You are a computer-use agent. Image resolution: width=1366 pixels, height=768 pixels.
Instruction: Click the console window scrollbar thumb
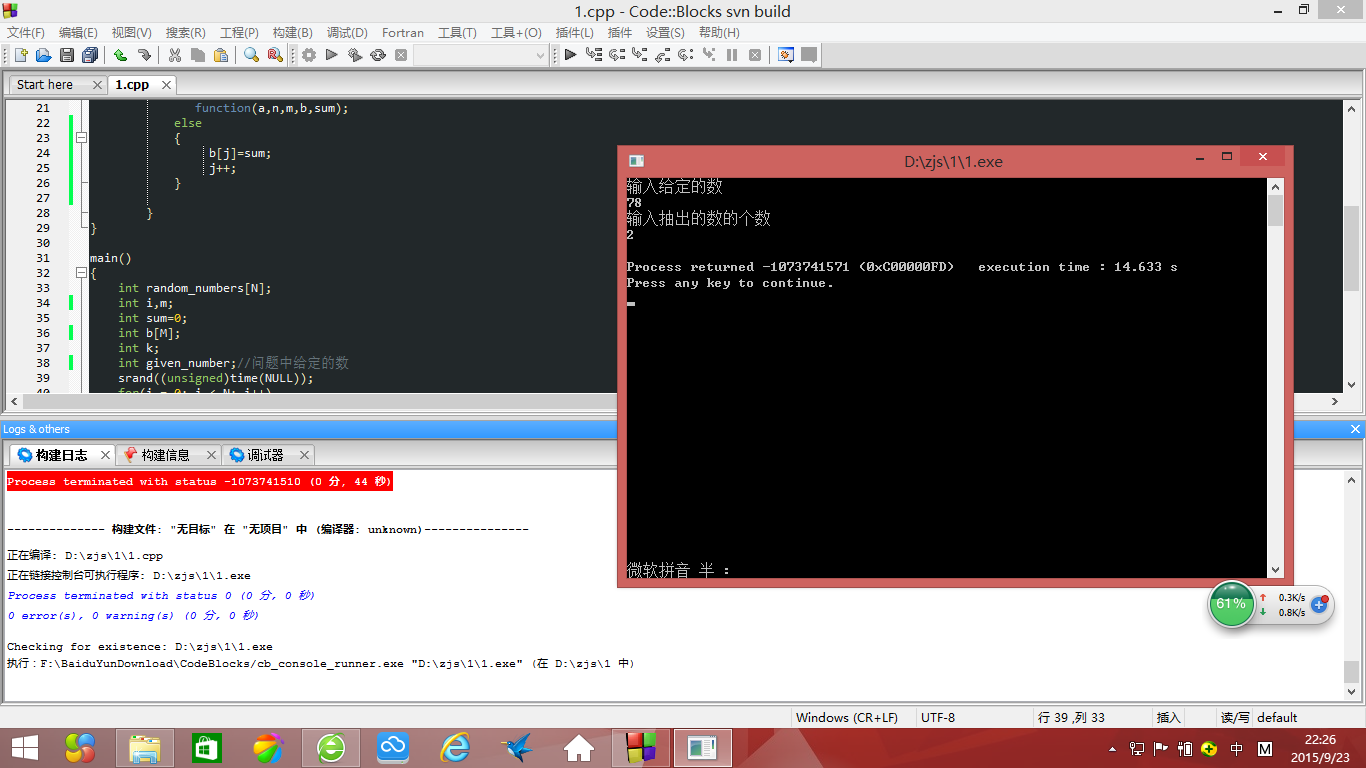[x=1275, y=211]
